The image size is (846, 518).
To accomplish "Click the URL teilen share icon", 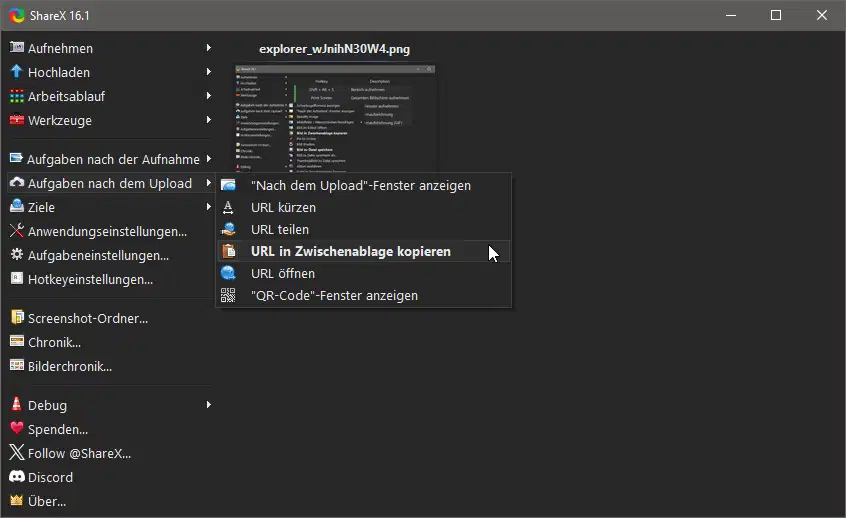I will [x=228, y=229].
